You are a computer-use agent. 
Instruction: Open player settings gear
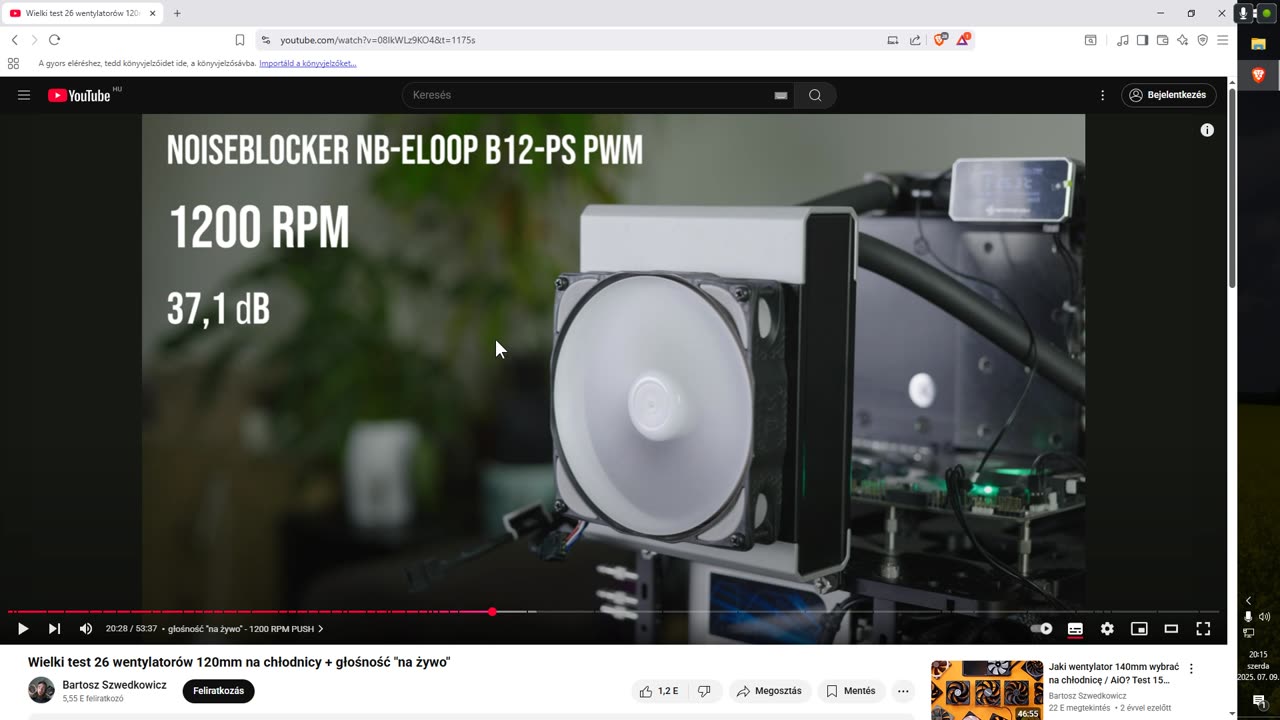pos(1107,629)
